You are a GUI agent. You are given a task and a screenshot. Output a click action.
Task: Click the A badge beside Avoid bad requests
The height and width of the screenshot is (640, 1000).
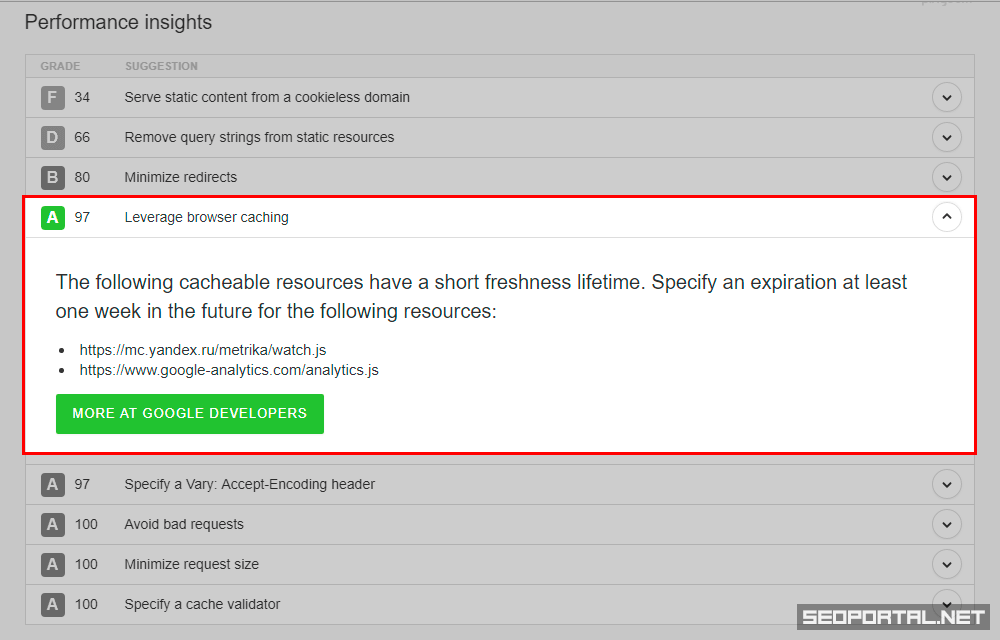[53, 524]
